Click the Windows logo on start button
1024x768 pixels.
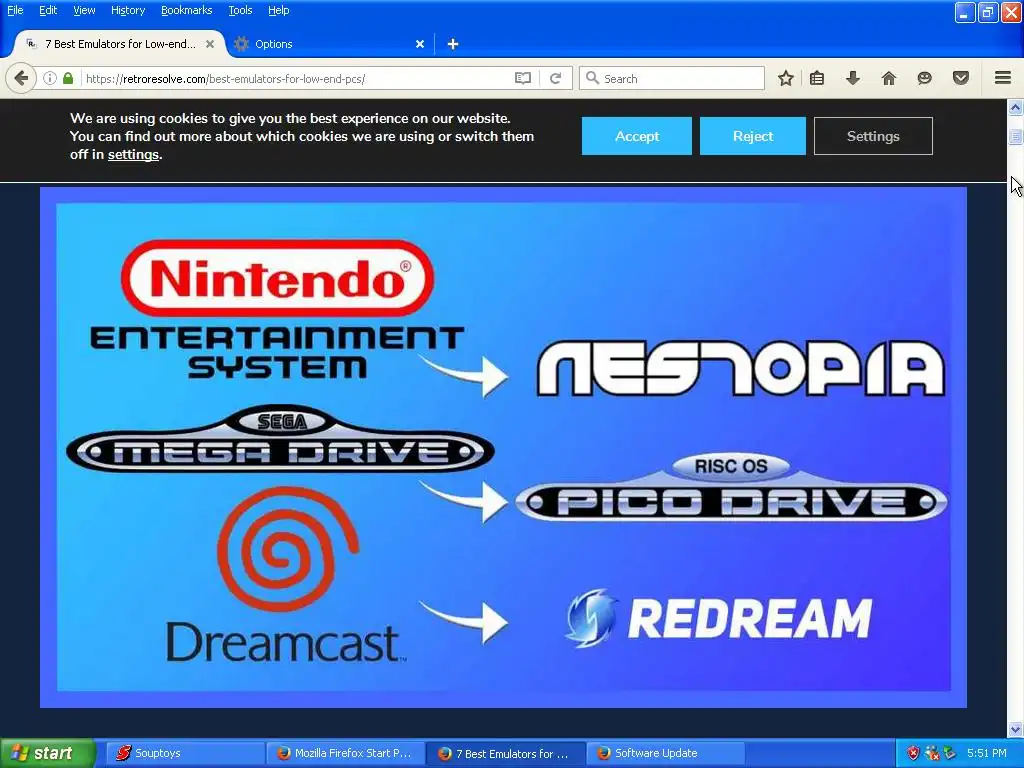18,753
